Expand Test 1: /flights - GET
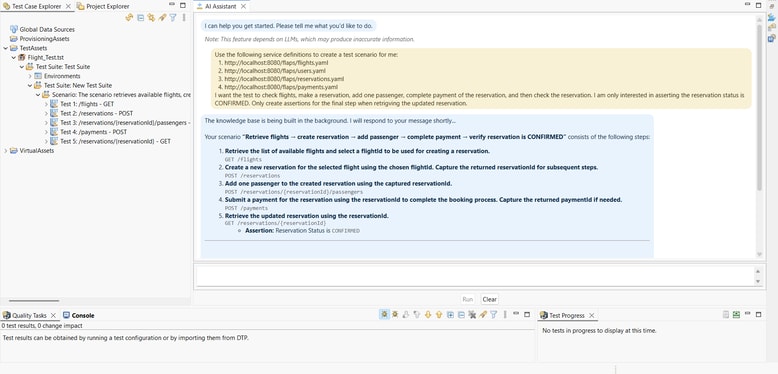 (x=46, y=104)
